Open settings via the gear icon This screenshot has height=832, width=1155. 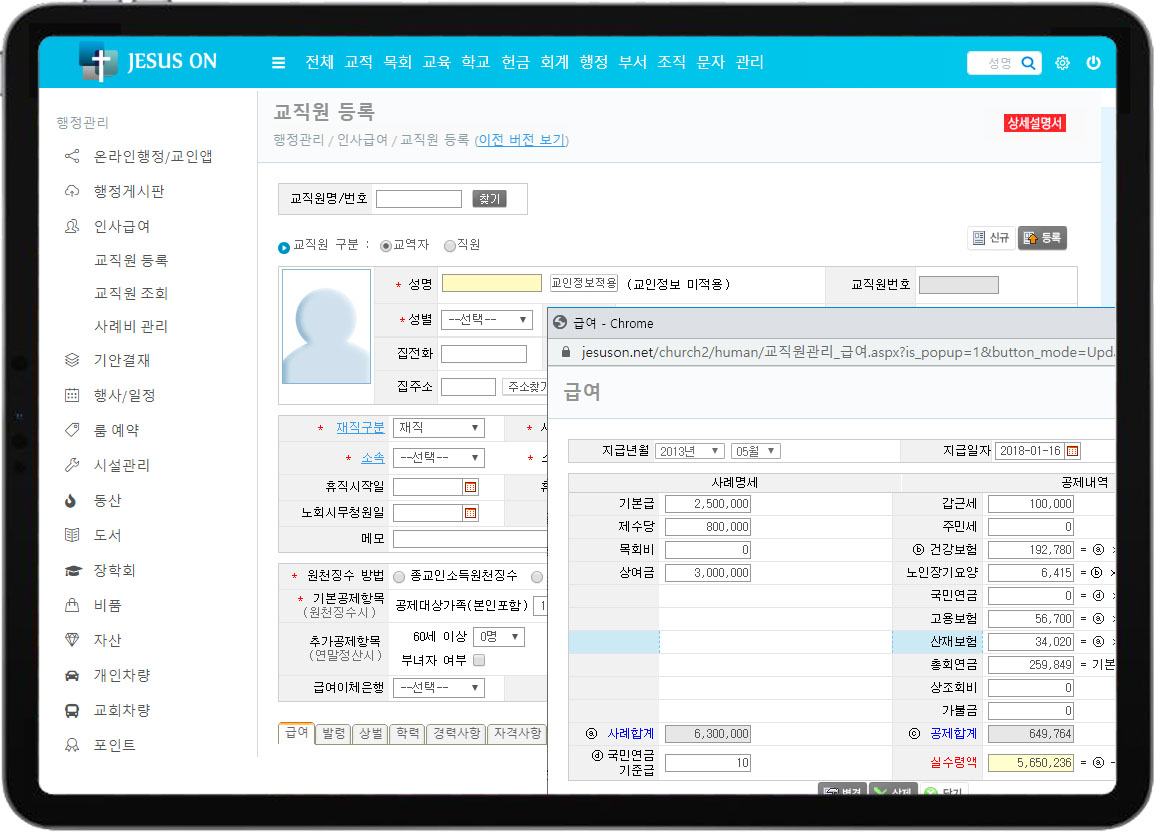click(x=1062, y=63)
